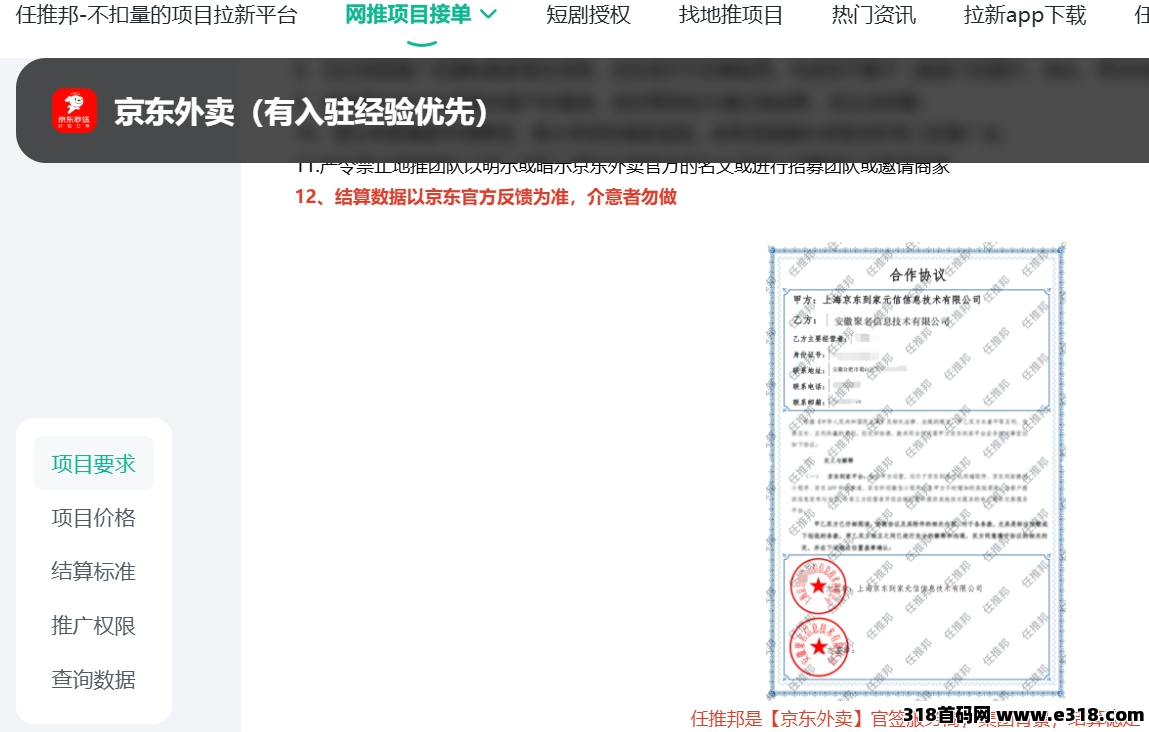The height and width of the screenshot is (732, 1149).
Task: Open the 网推项目接单 menu
Action: point(408,14)
